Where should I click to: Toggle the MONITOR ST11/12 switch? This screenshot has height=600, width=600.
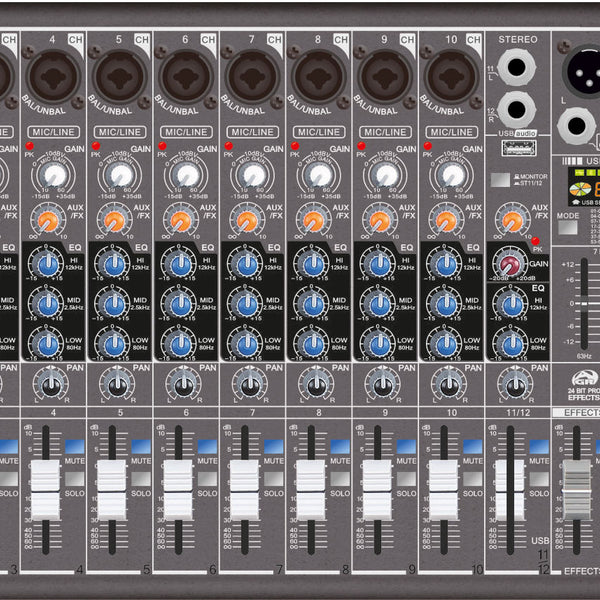501,180
